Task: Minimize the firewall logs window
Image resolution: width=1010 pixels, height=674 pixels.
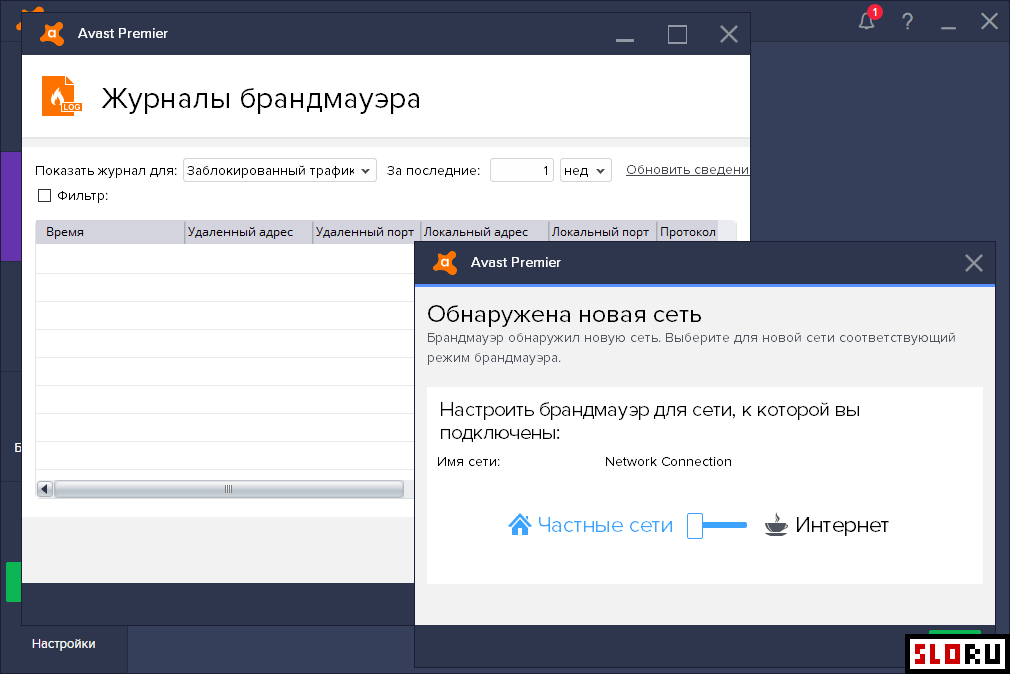Action: (x=625, y=39)
